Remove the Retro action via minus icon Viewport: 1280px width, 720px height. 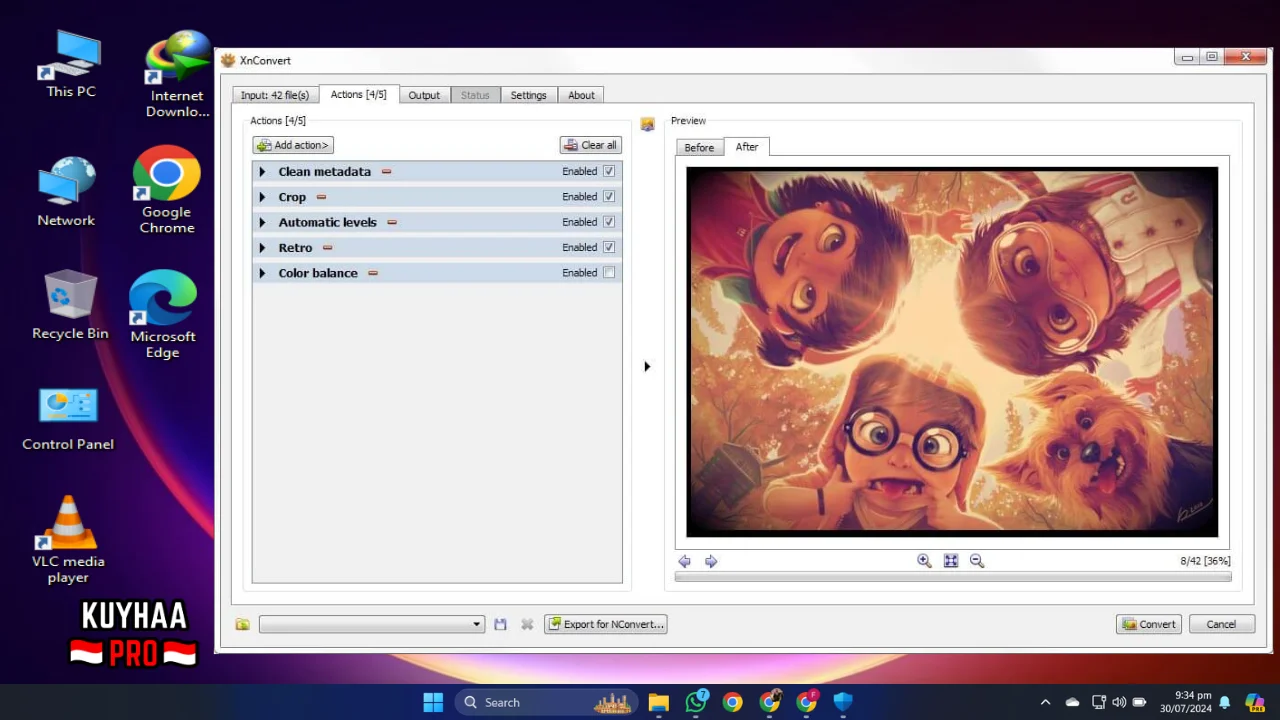click(x=327, y=248)
